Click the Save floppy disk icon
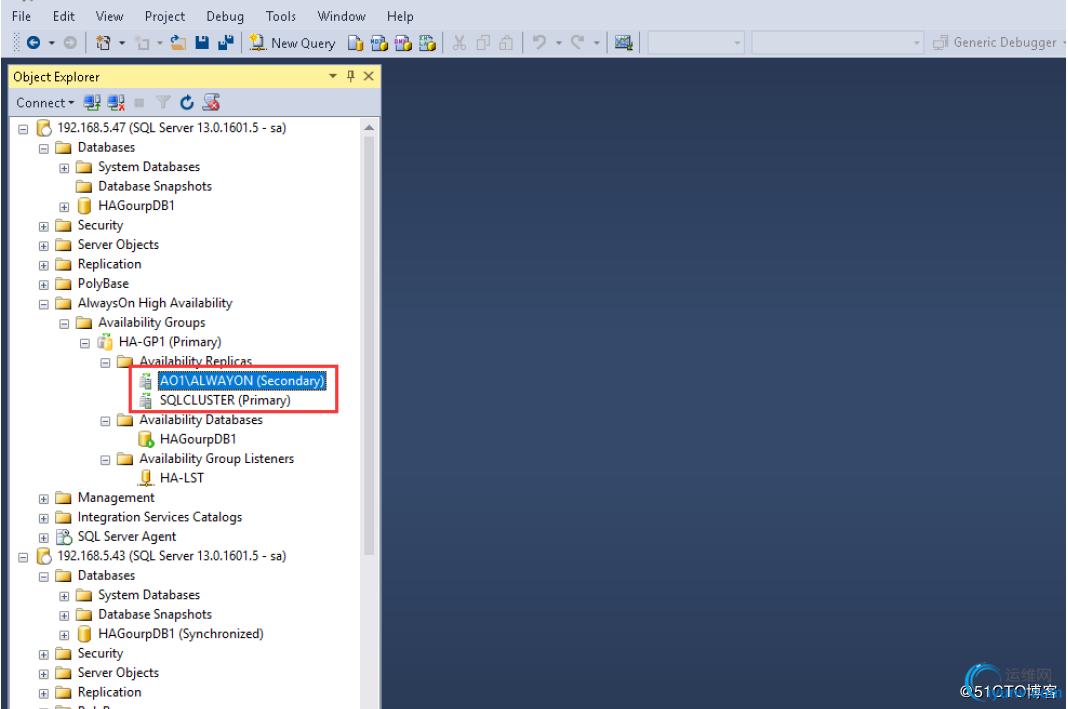The height and width of the screenshot is (709, 1068). click(x=202, y=42)
